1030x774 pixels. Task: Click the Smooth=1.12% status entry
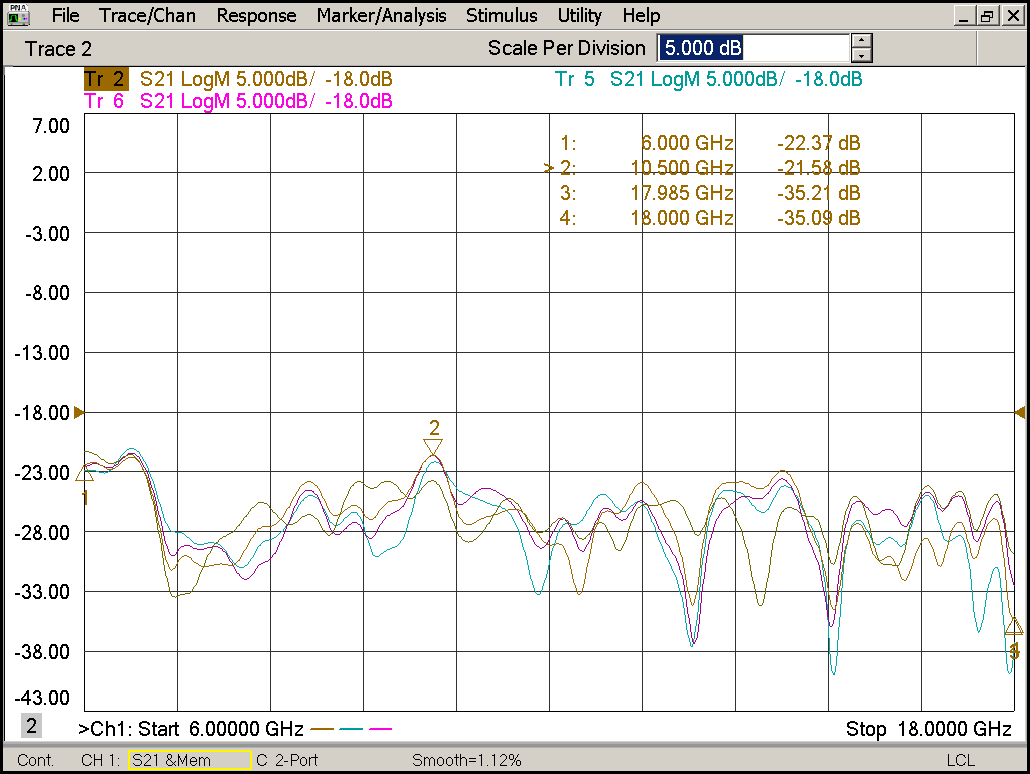pos(466,760)
